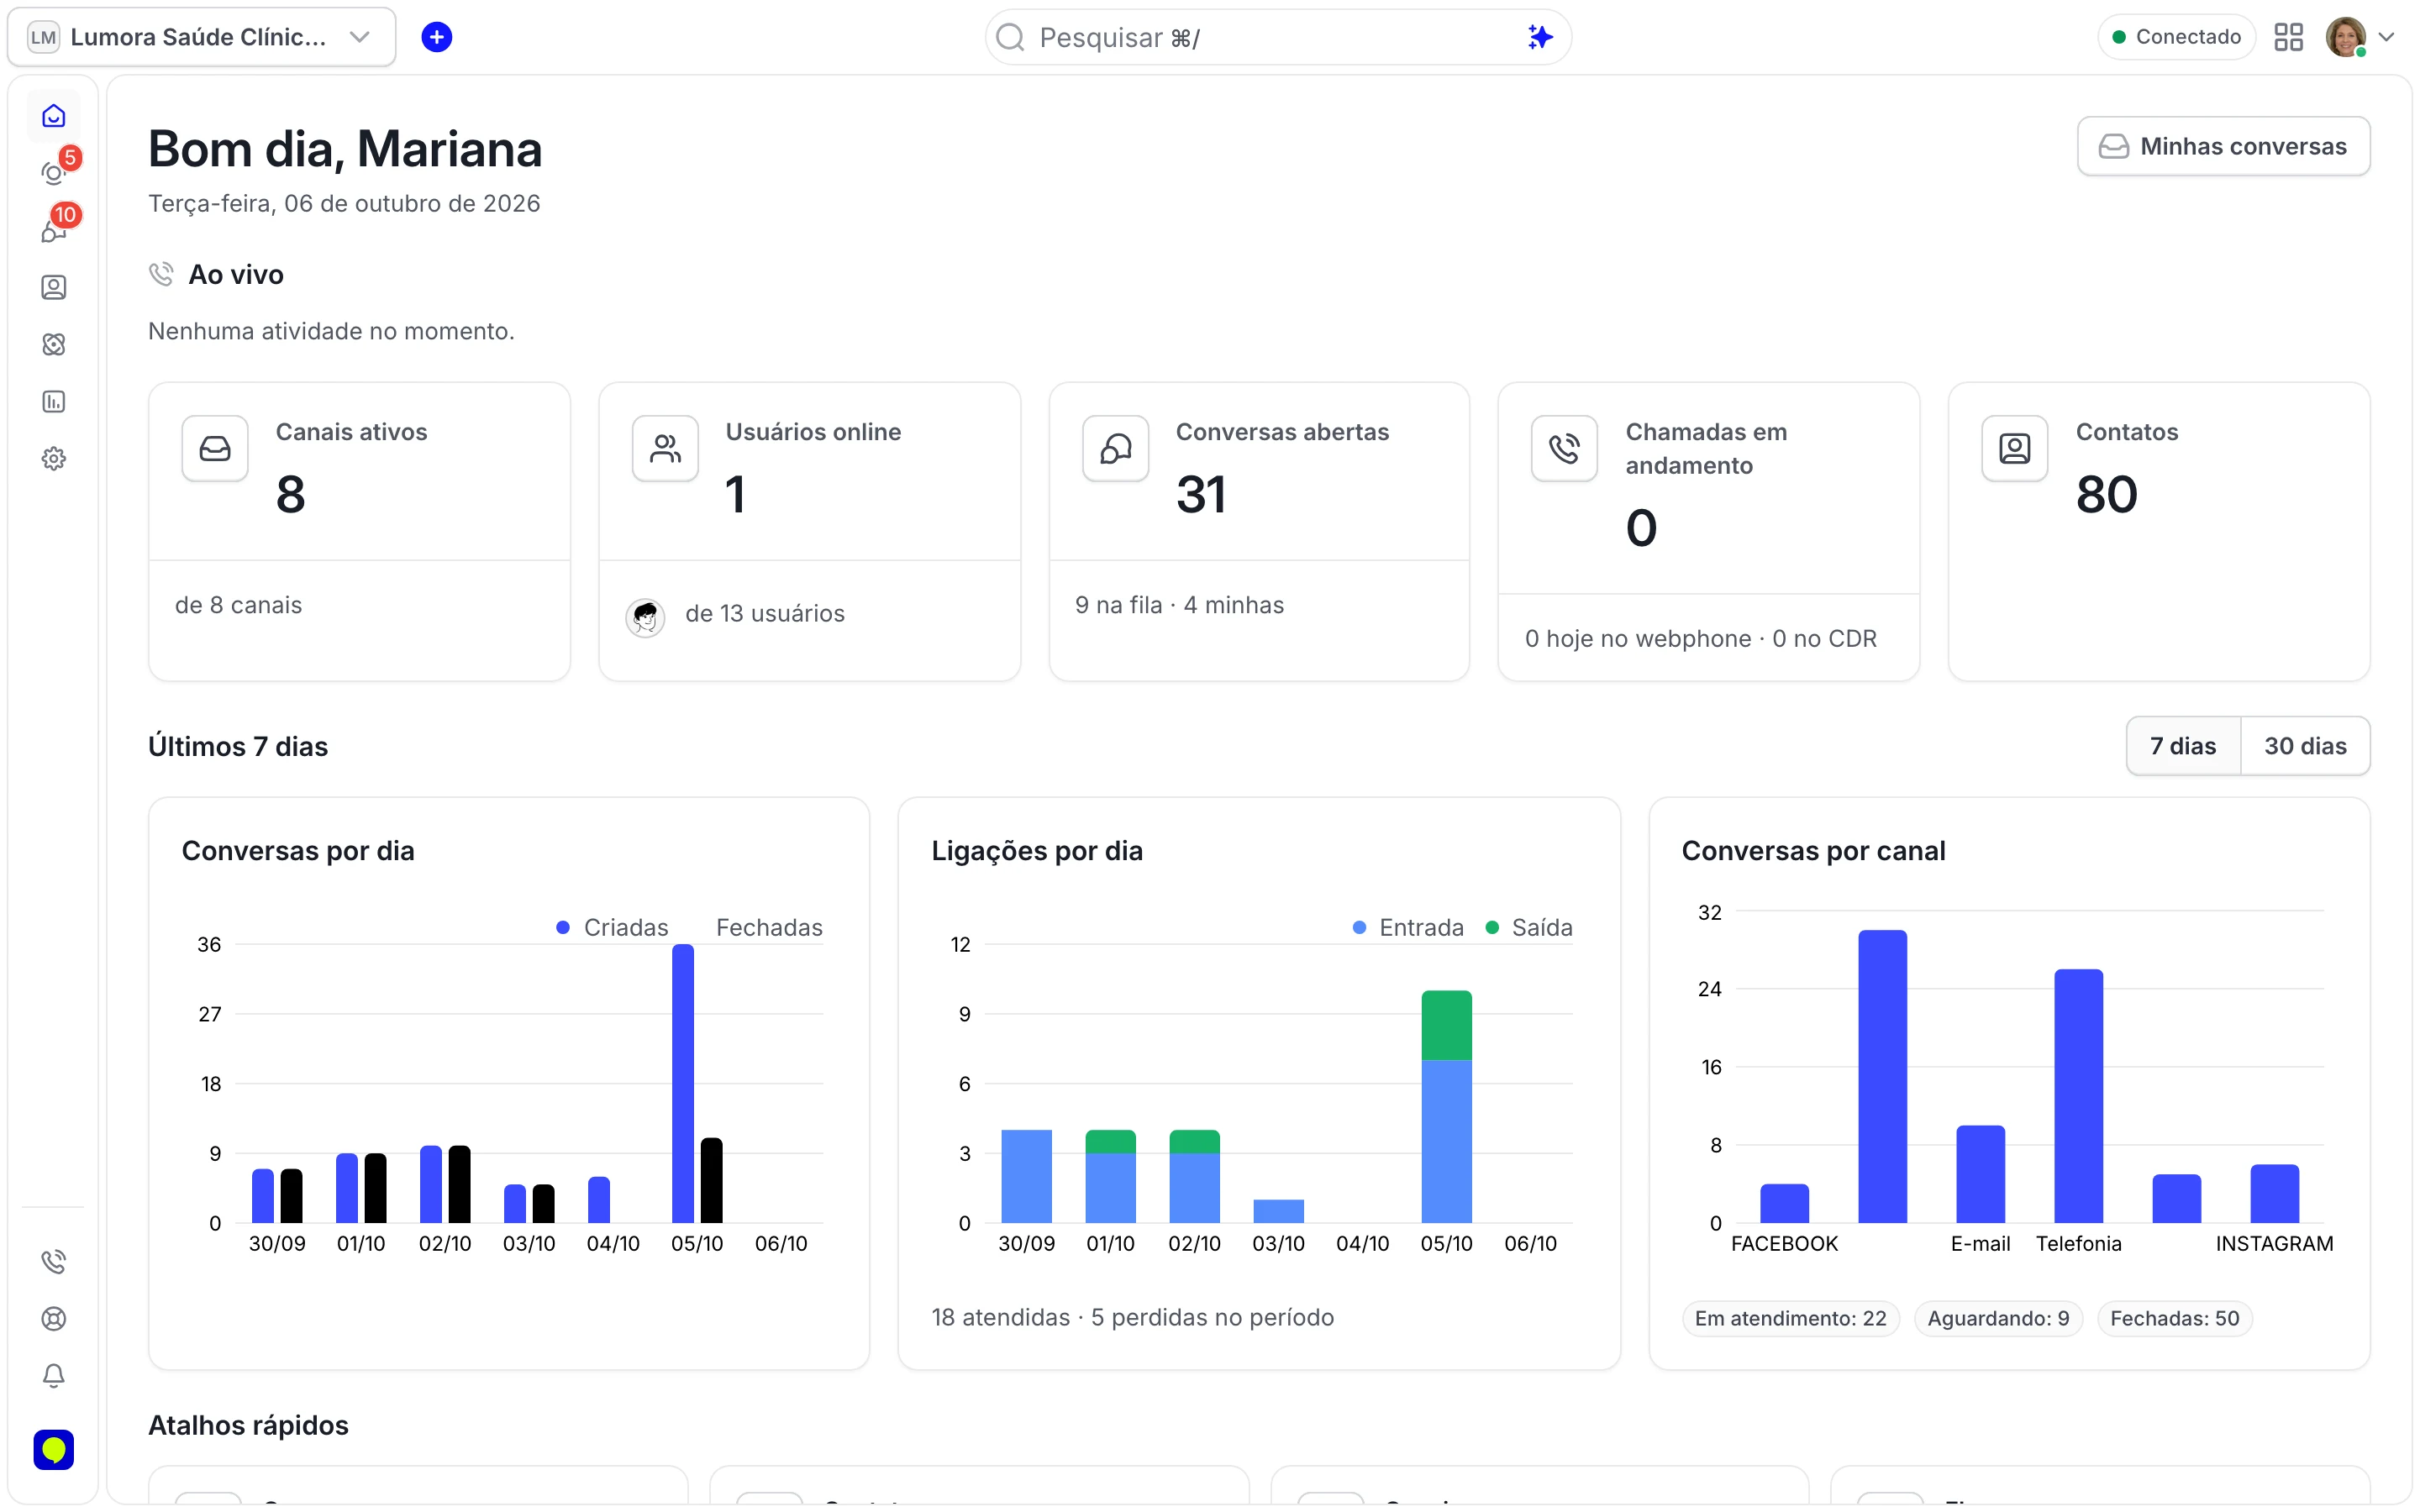This screenshot has width=2420, height=1512.
Task: Click the FACEBOOK channel bar
Action: click(x=1784, y=1203)
